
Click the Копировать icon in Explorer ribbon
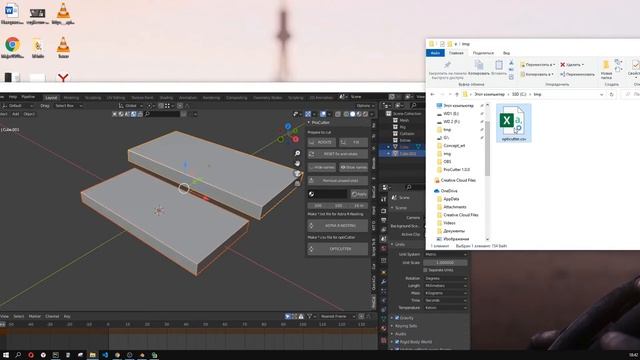[x=479, y=65]
